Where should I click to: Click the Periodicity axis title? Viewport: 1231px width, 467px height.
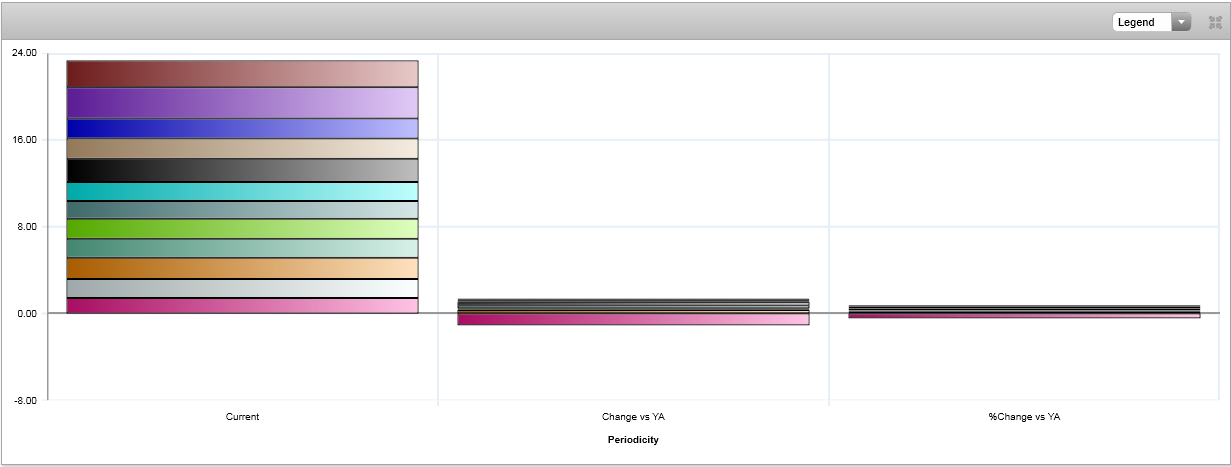point(633,440)
